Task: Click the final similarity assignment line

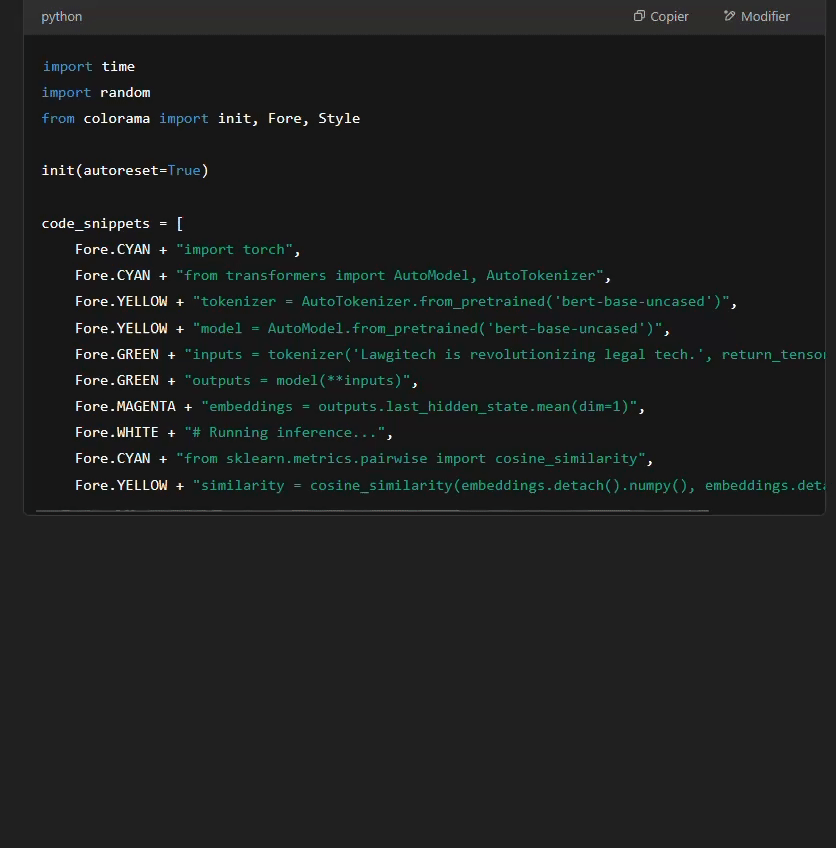Action: pos(450,485)
